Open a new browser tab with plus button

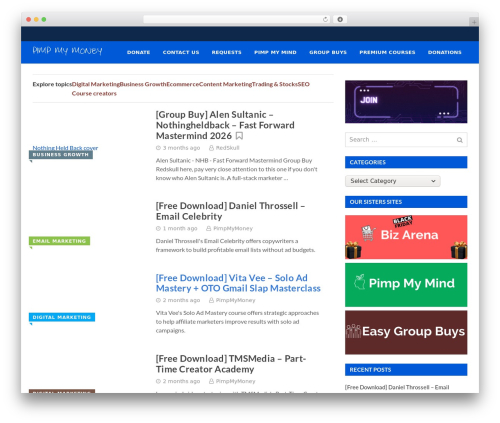(474, 22)
